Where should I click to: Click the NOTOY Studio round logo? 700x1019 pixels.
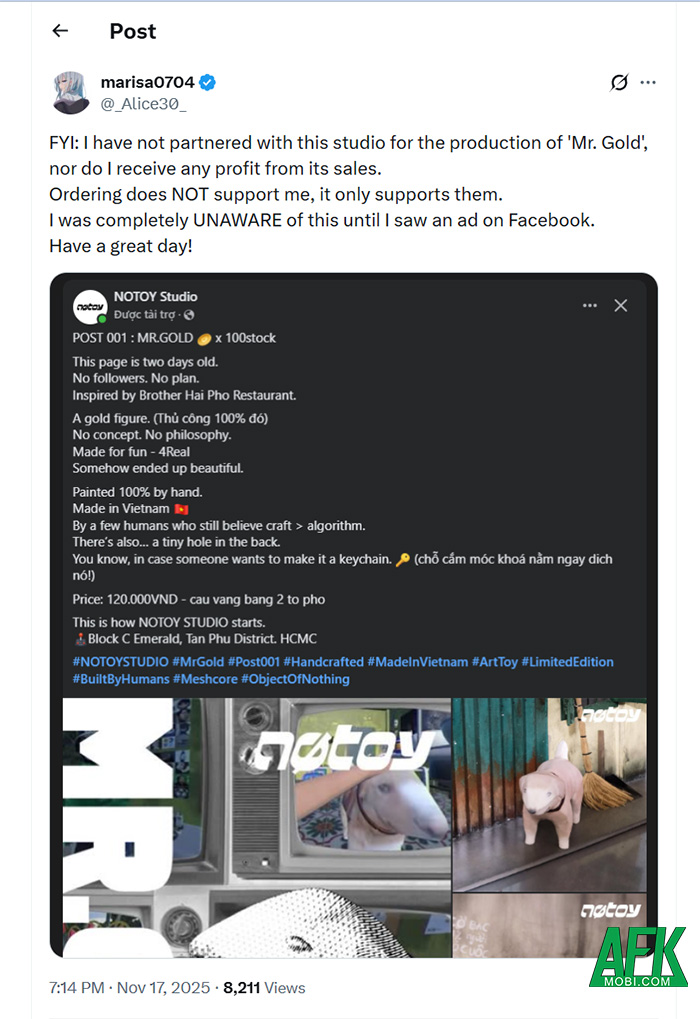point(90,306)
